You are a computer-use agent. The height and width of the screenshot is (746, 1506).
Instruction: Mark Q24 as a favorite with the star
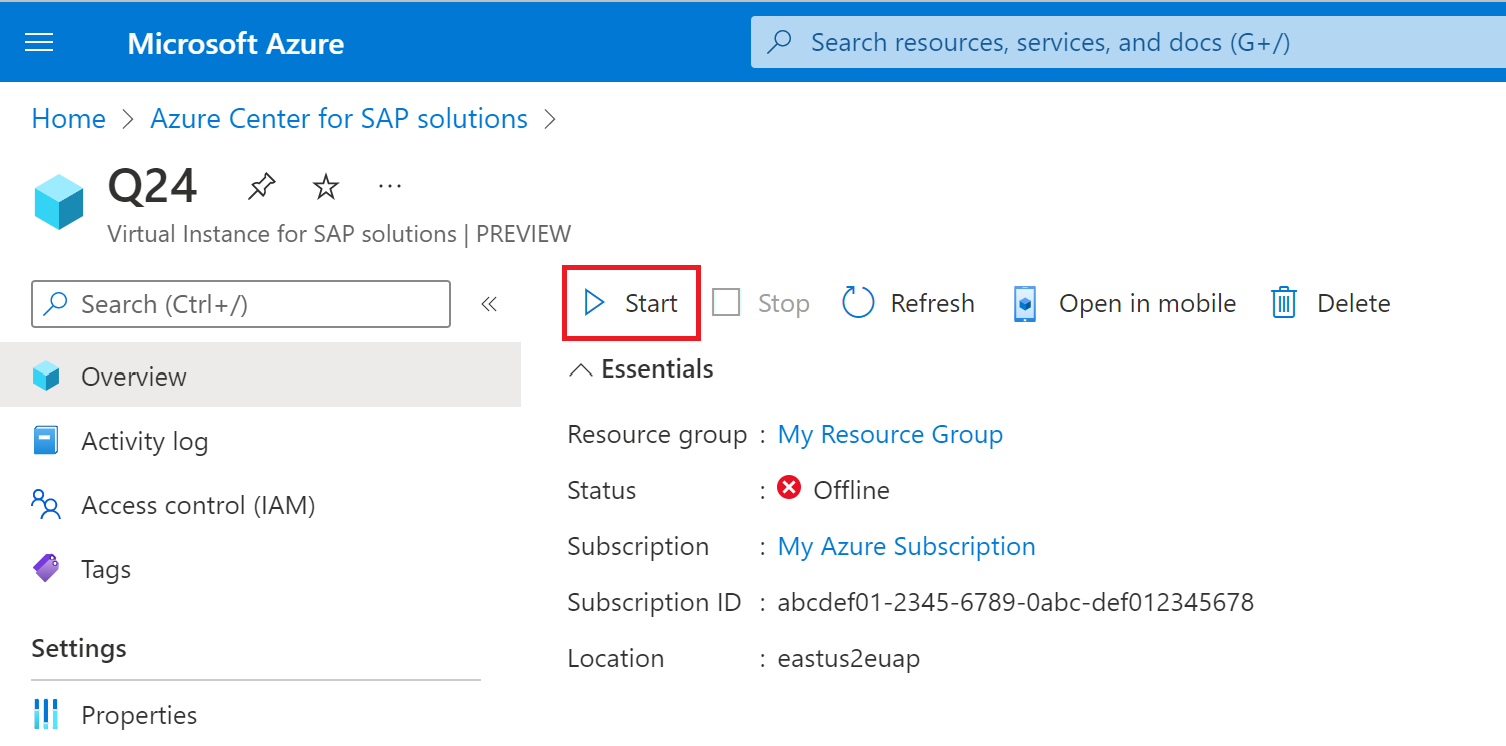(x=326, y=186)
